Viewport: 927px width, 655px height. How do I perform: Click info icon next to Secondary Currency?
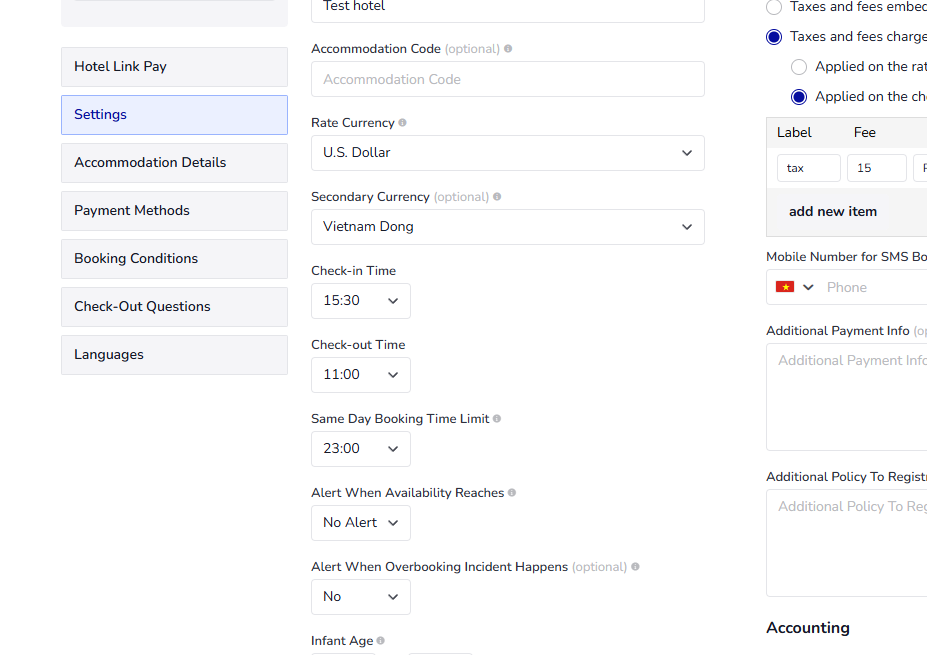point(497,196)
